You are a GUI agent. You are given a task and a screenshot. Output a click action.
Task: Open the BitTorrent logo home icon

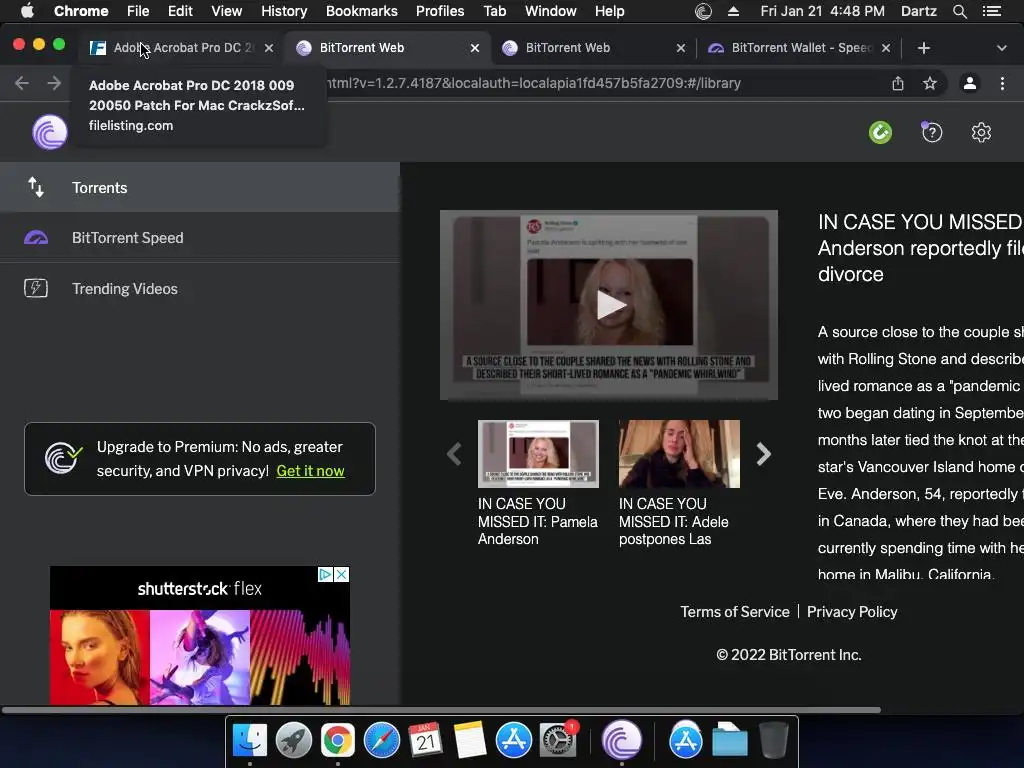pyautogui.click(x=50, y=132)
